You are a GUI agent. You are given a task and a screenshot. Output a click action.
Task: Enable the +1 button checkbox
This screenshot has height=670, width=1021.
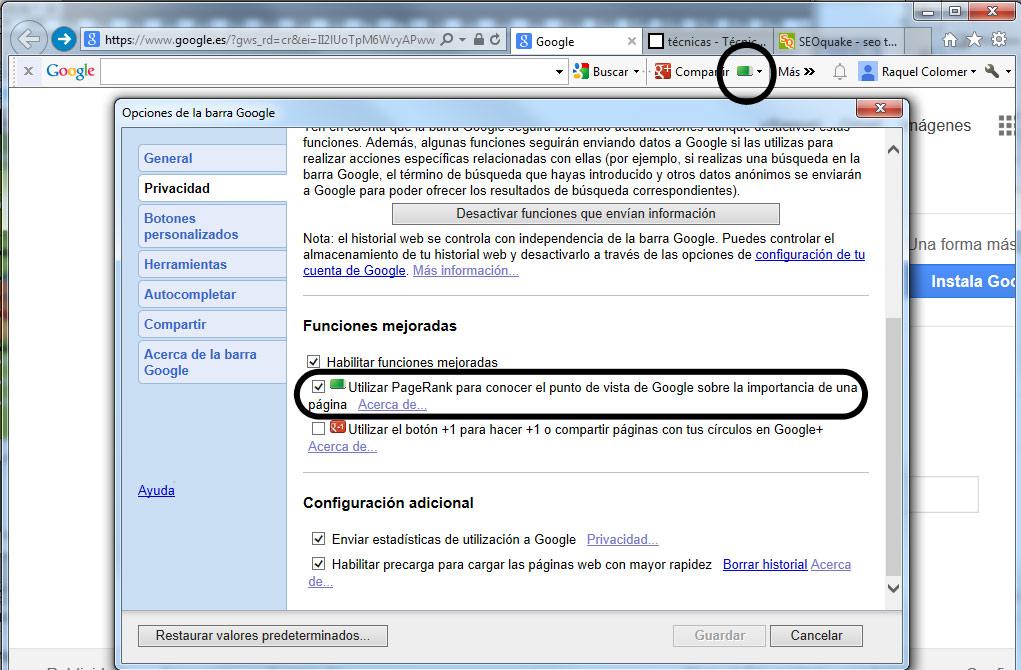pyautogui.click(x=319, y=426)
